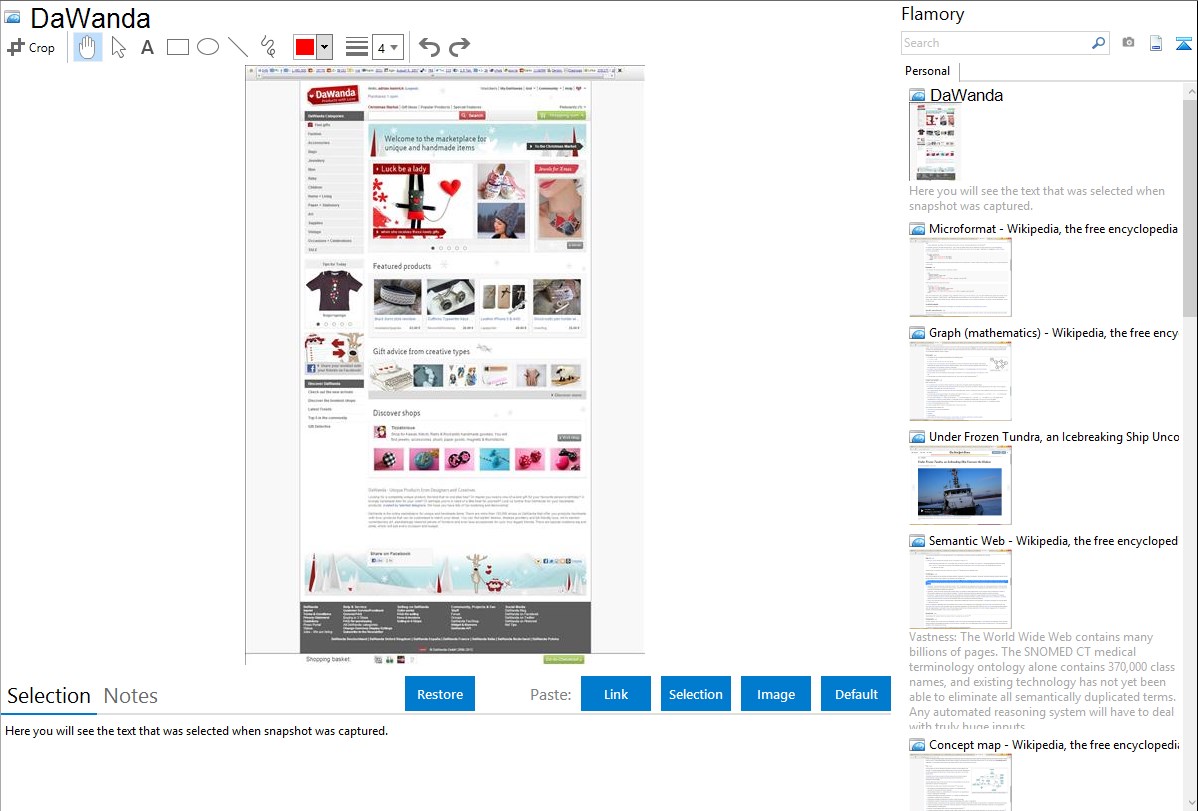The height and width of the screenshot is (811, 1198).
Task: Click the icon beside Under Frozen Tundra title
Action: [917, 437]
